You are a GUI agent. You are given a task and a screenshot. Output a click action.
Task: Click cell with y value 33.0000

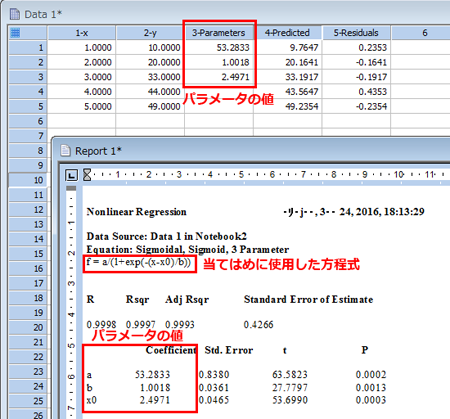point(150,77)
